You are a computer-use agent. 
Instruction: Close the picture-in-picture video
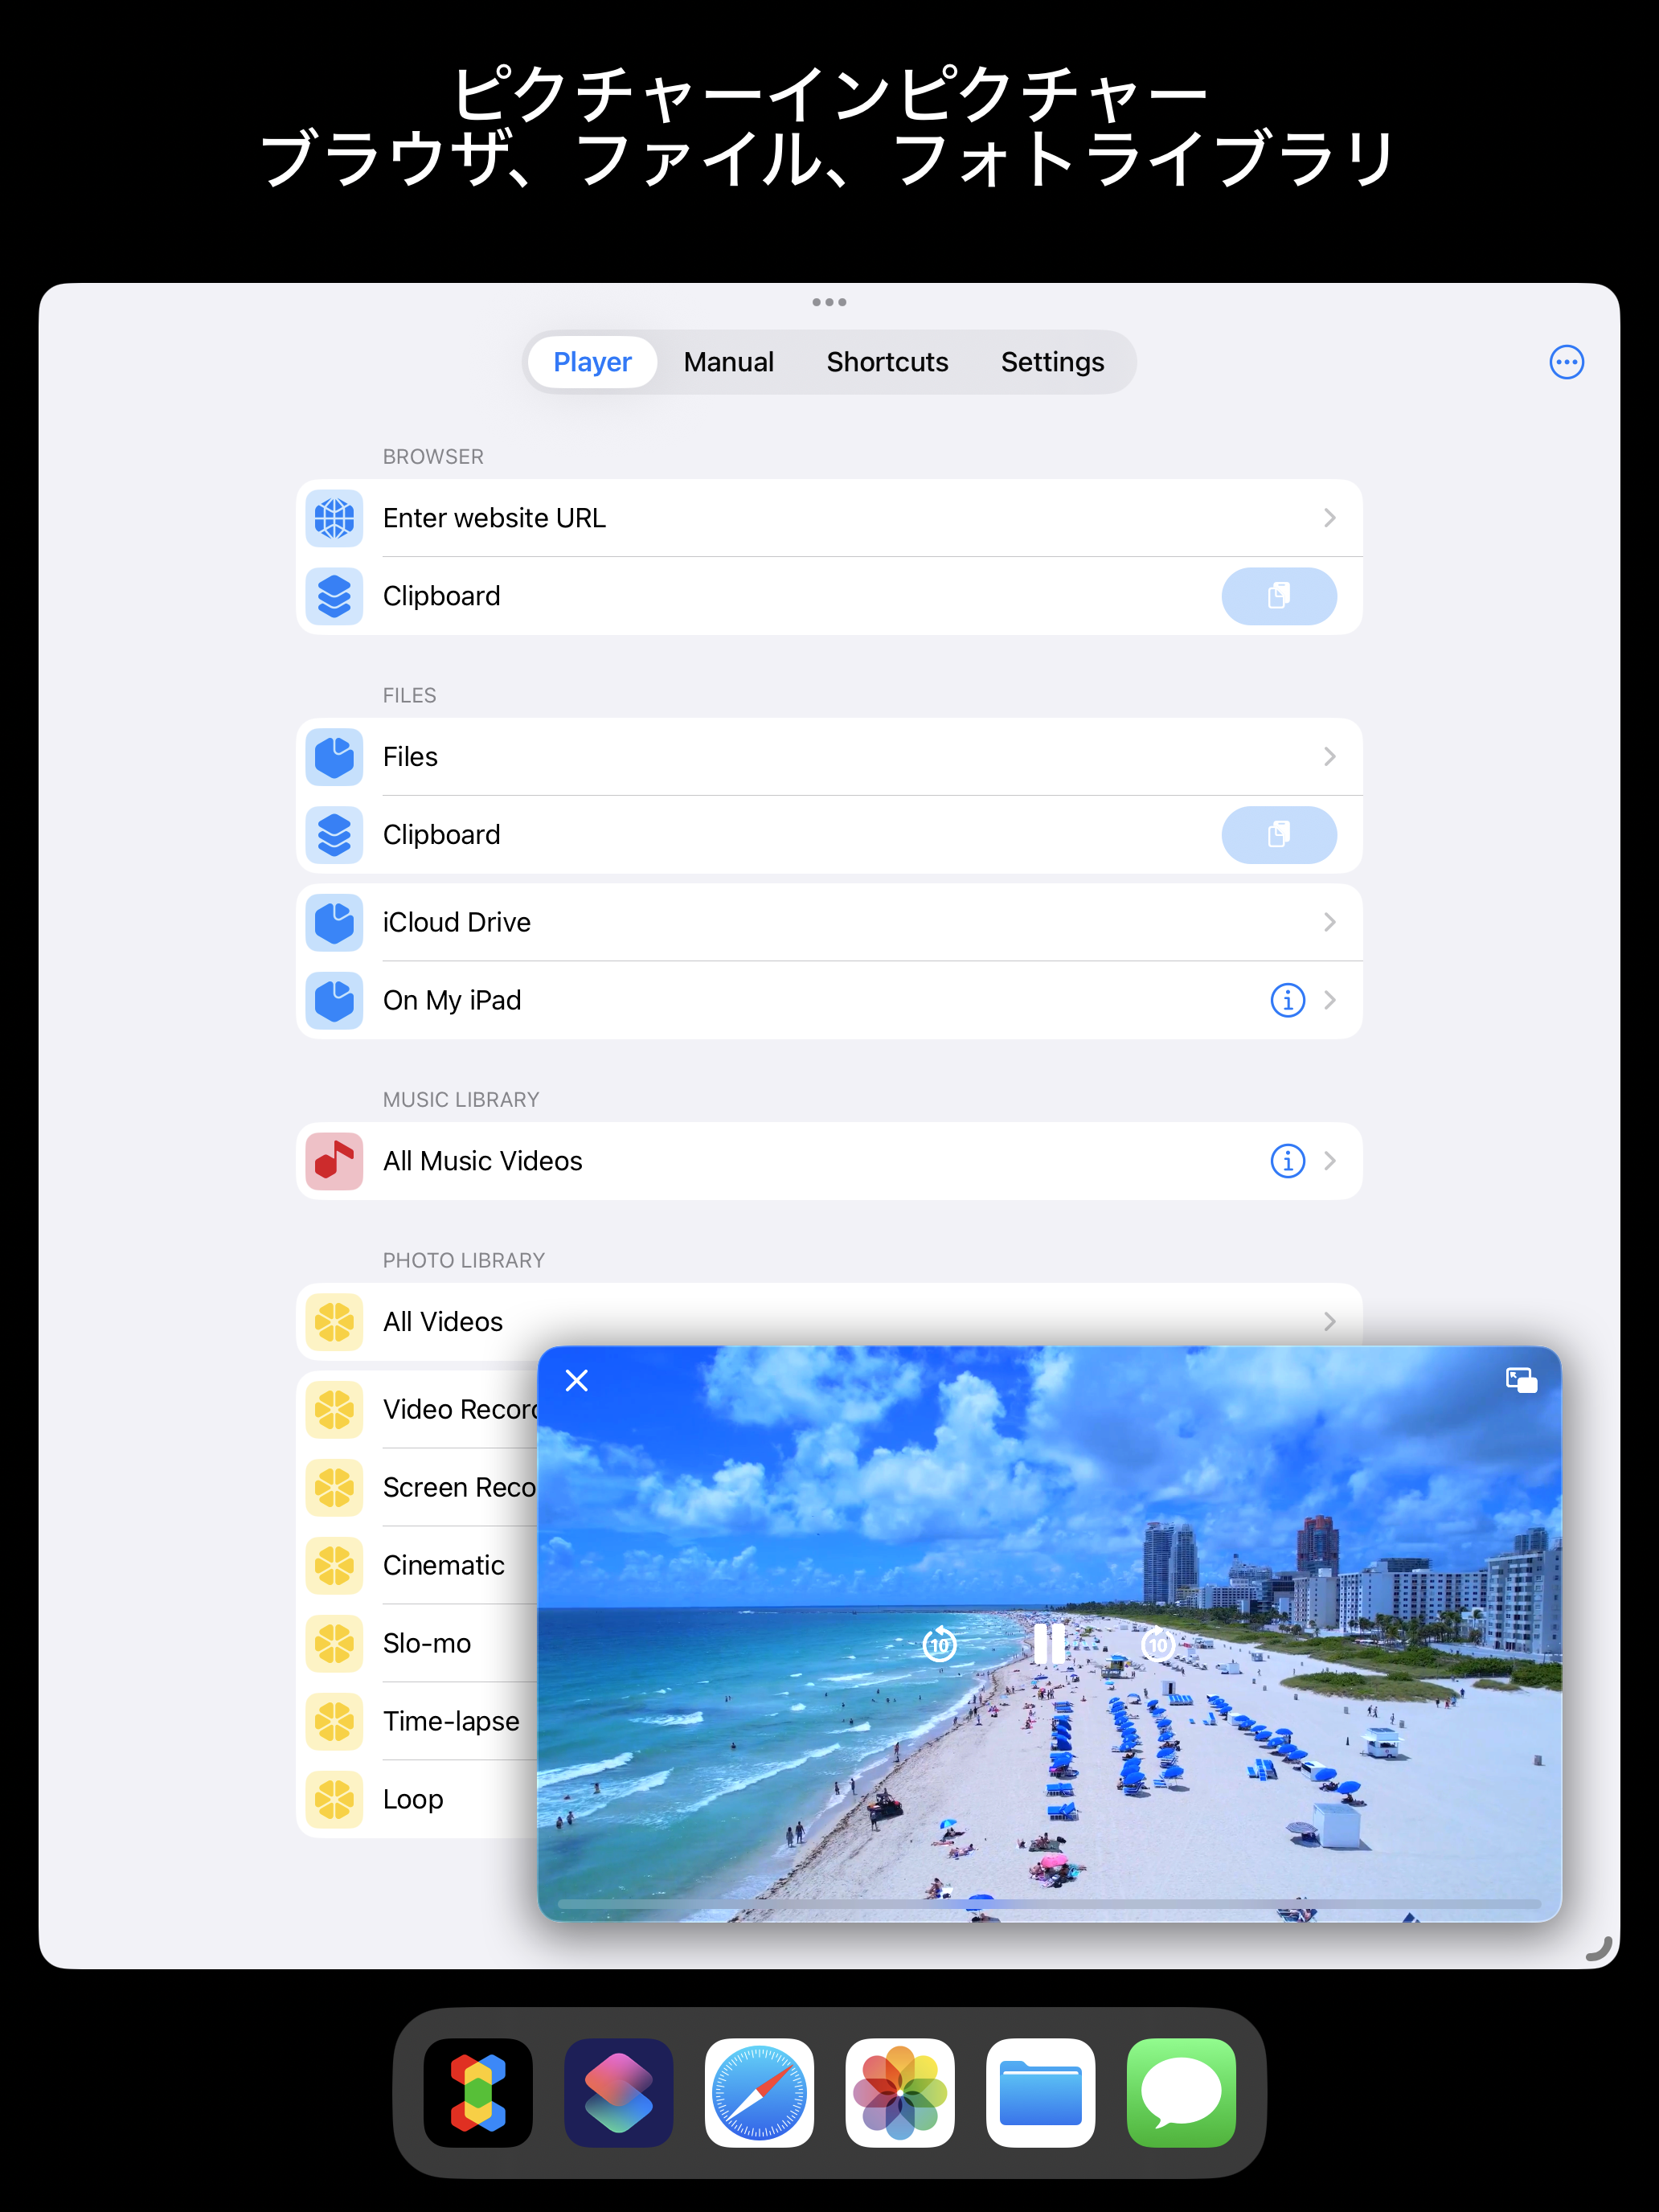[577, 1380]
